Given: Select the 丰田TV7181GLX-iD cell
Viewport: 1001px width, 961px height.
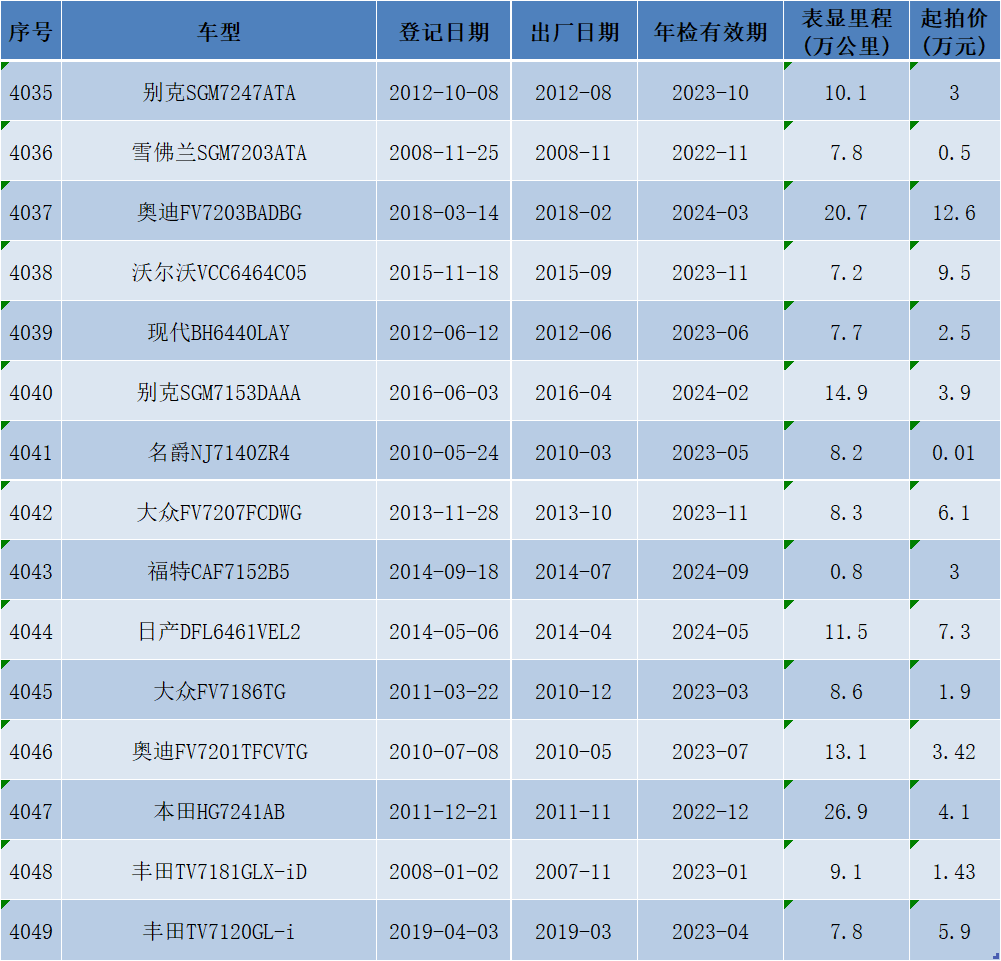Looking at the screenshot, I should 219,871.
